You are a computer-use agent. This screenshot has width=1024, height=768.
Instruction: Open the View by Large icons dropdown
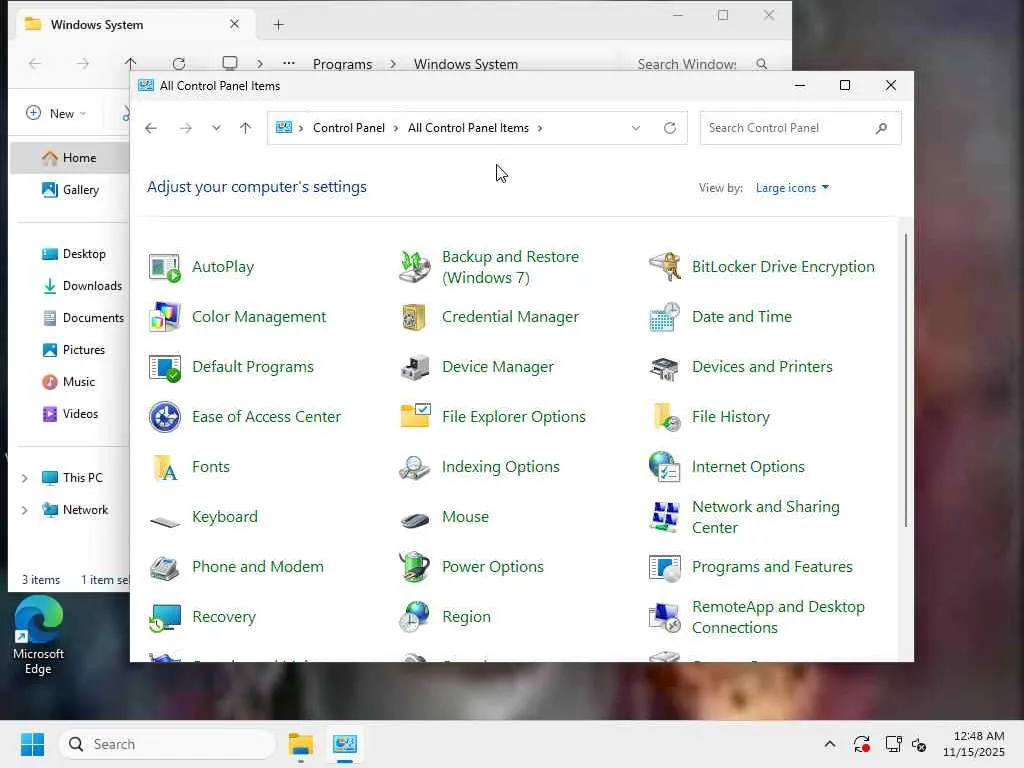coord(792,188)
